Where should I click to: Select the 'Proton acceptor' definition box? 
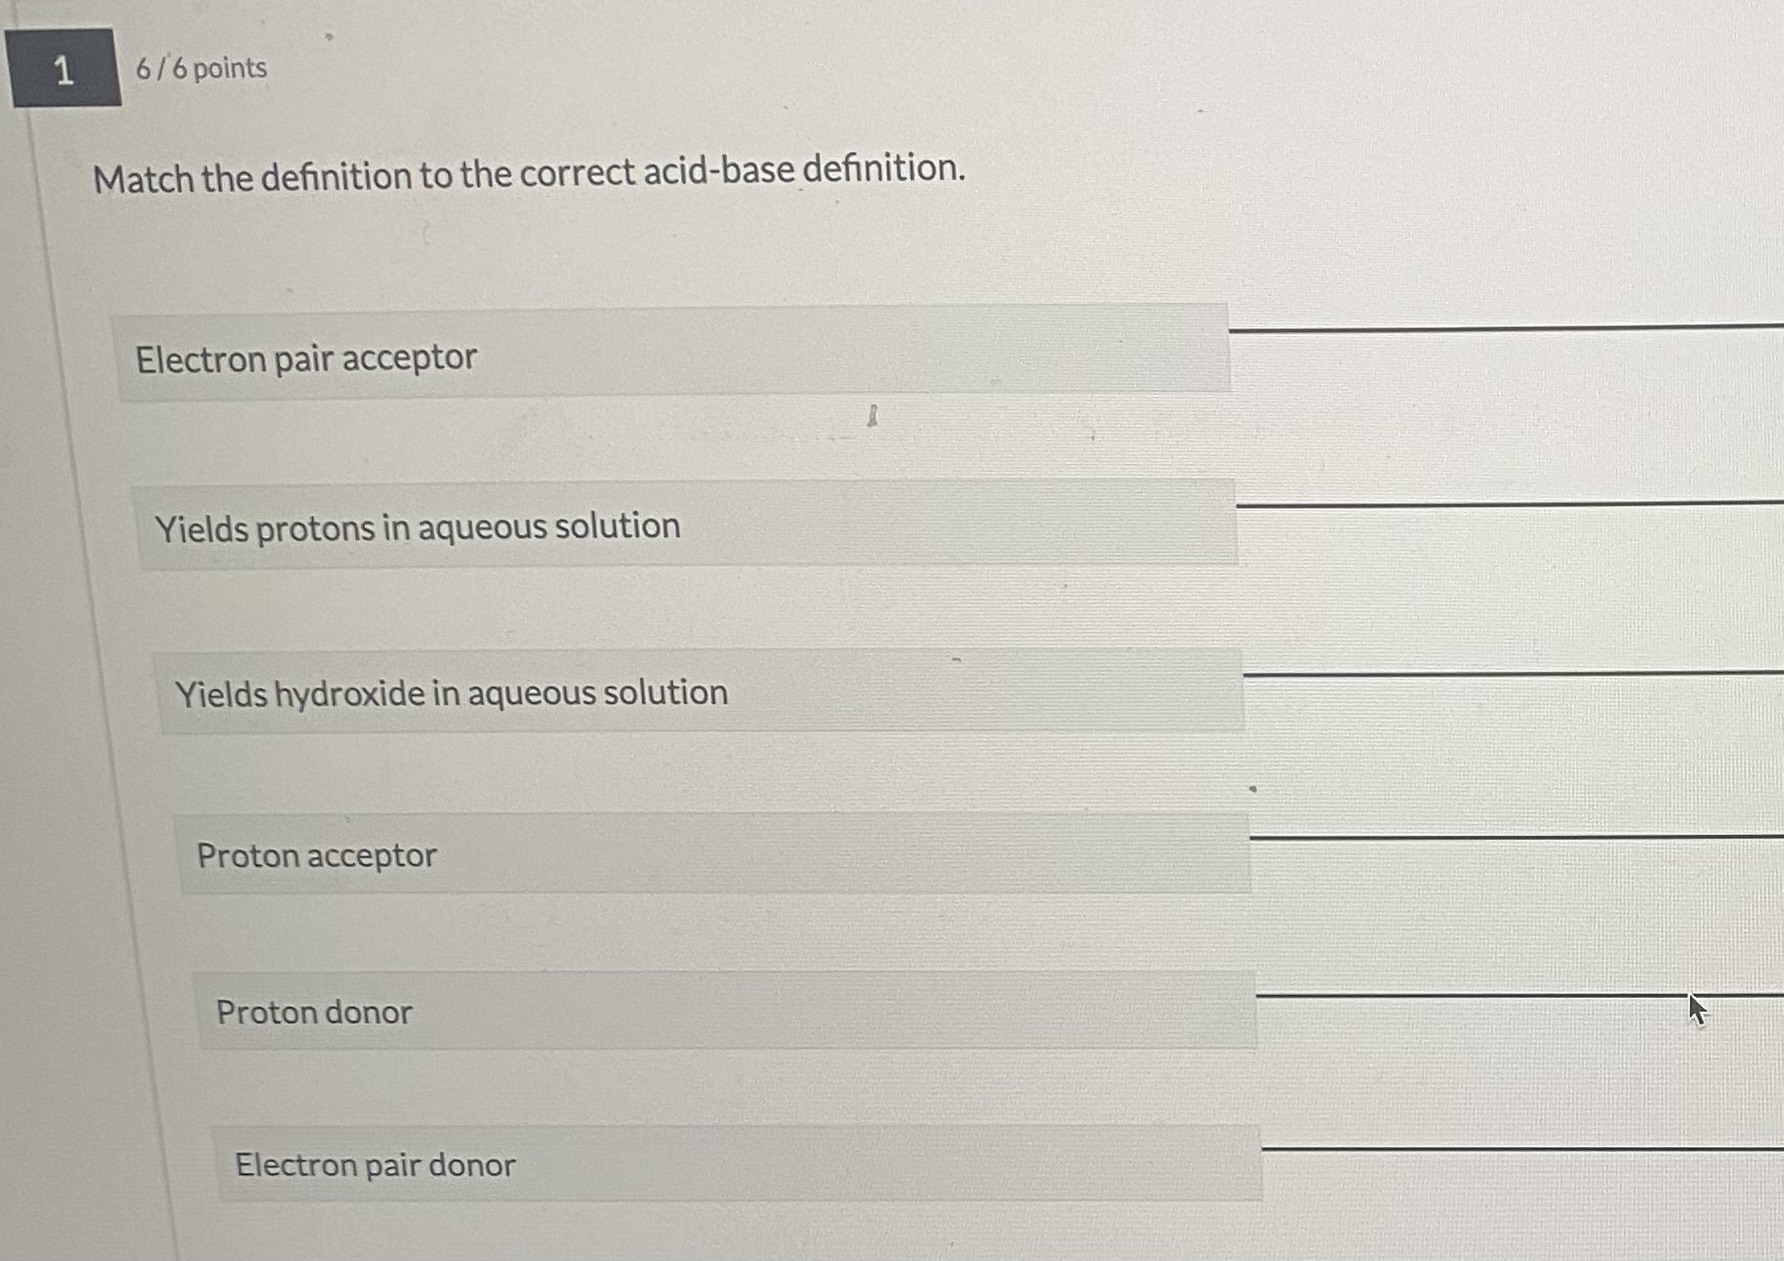713,855
